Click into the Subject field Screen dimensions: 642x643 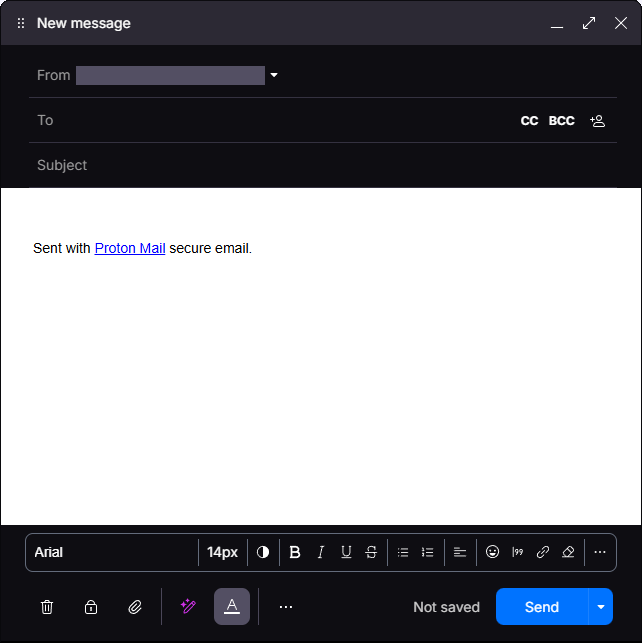323,165
